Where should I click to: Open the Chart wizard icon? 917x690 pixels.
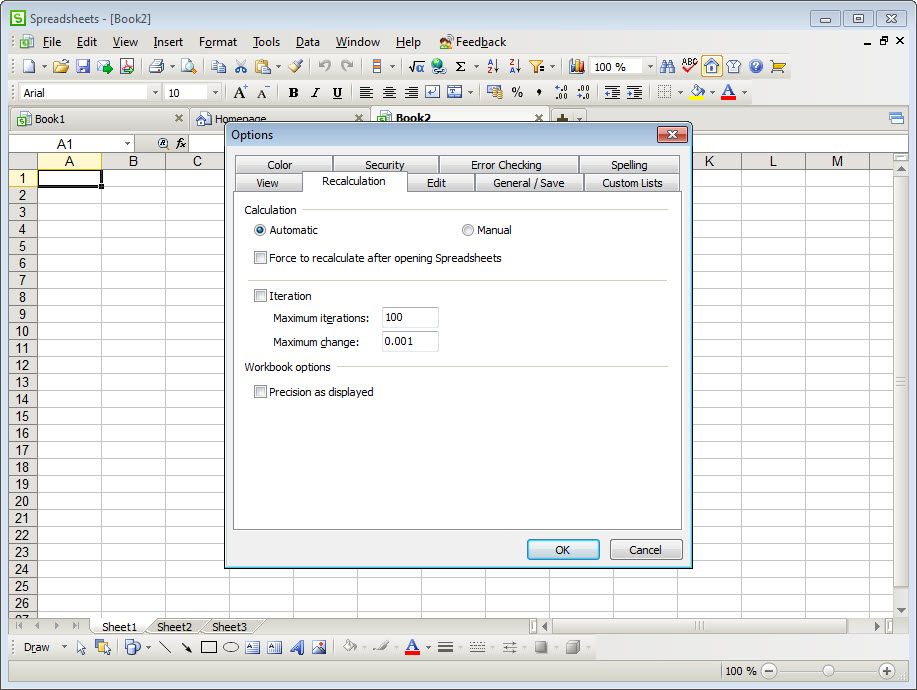click(577, 67)
